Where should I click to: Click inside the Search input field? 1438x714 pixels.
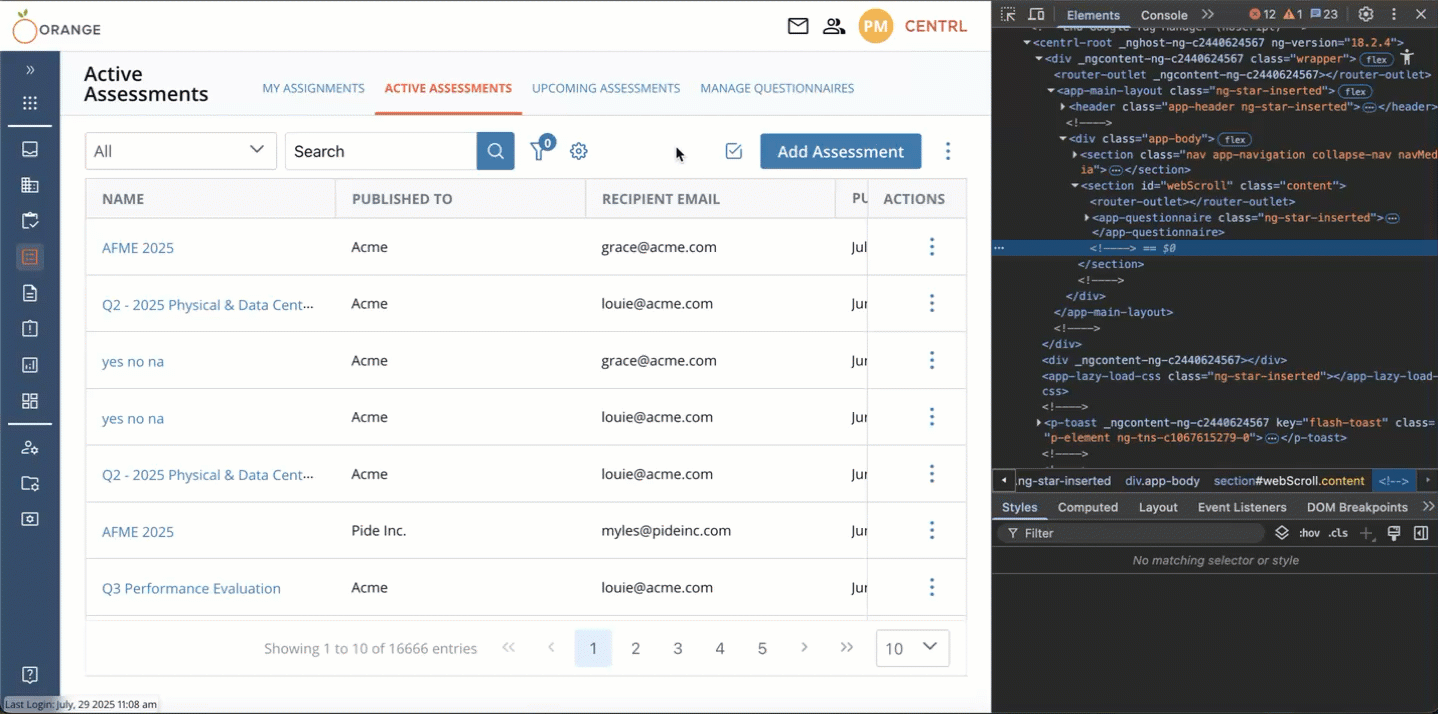click(381, 151)
